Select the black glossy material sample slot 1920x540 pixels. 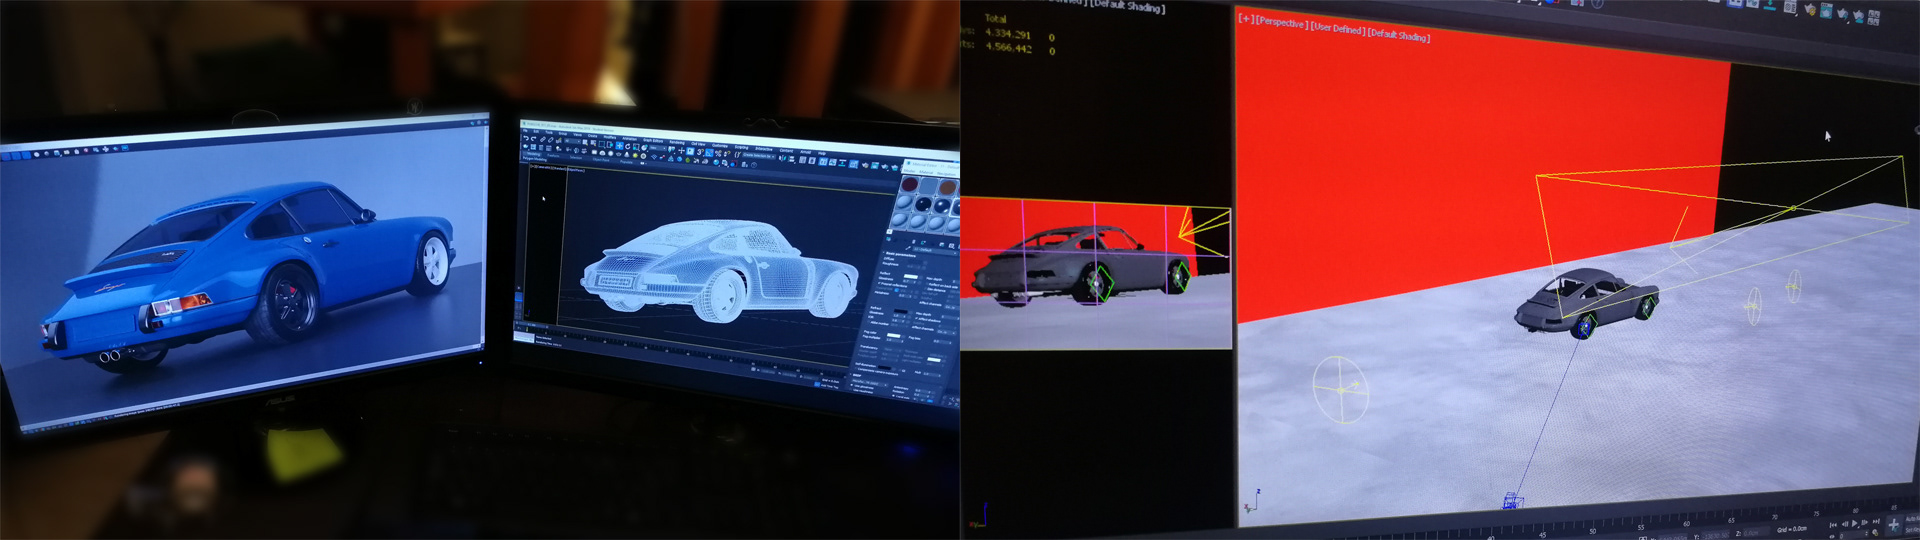pyautogui.click(x=924, y=205)
